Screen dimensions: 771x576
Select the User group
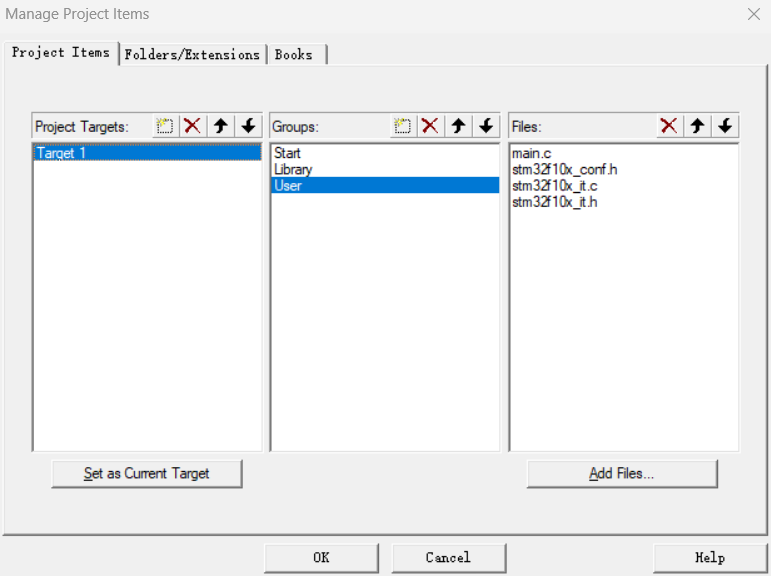click(385, 185)
